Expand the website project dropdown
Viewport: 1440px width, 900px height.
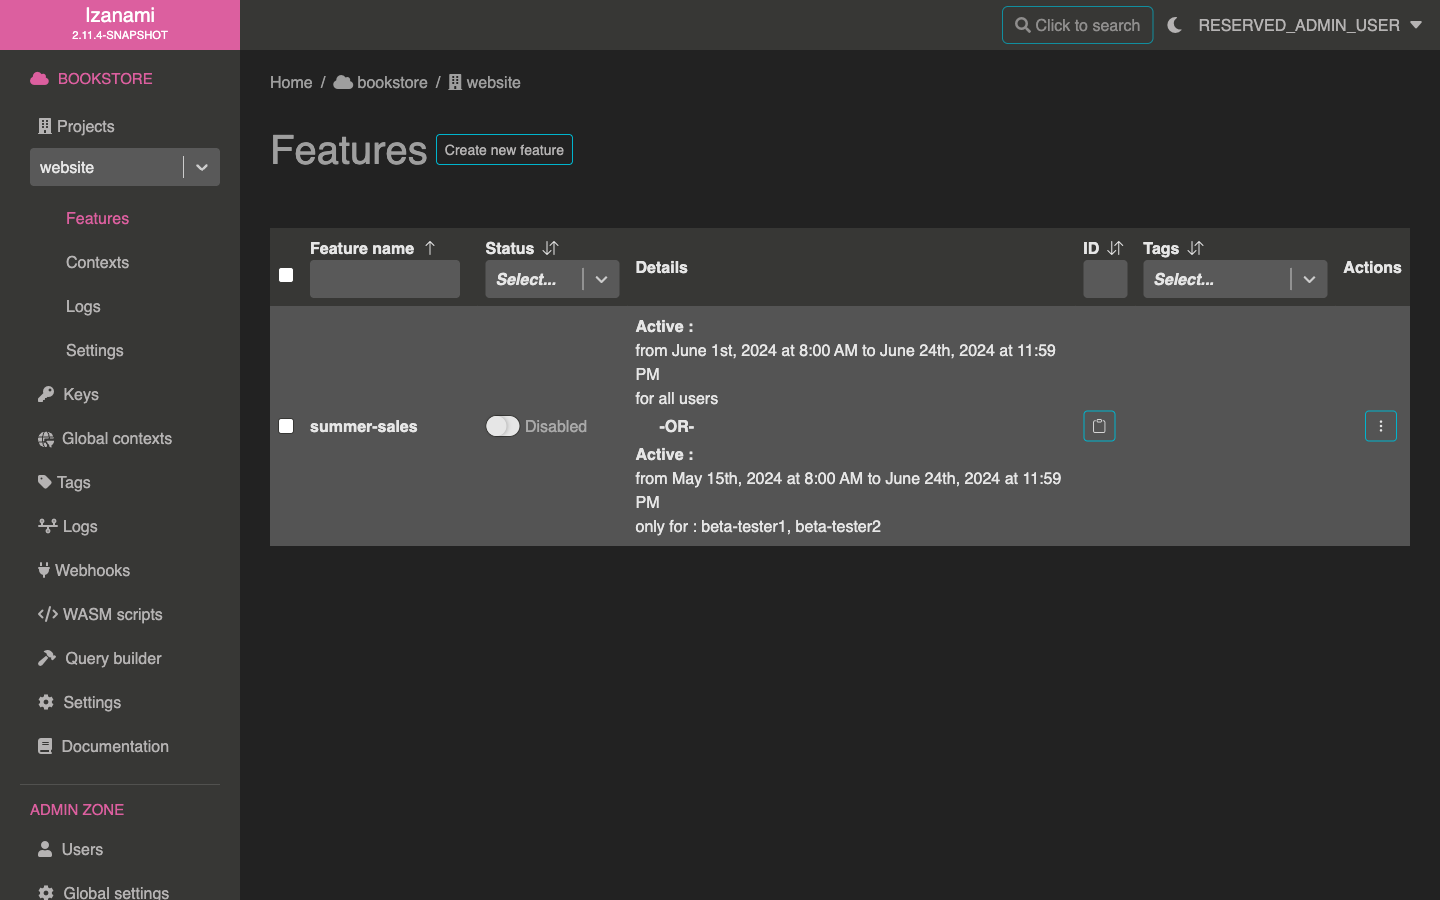click(202, 167)
